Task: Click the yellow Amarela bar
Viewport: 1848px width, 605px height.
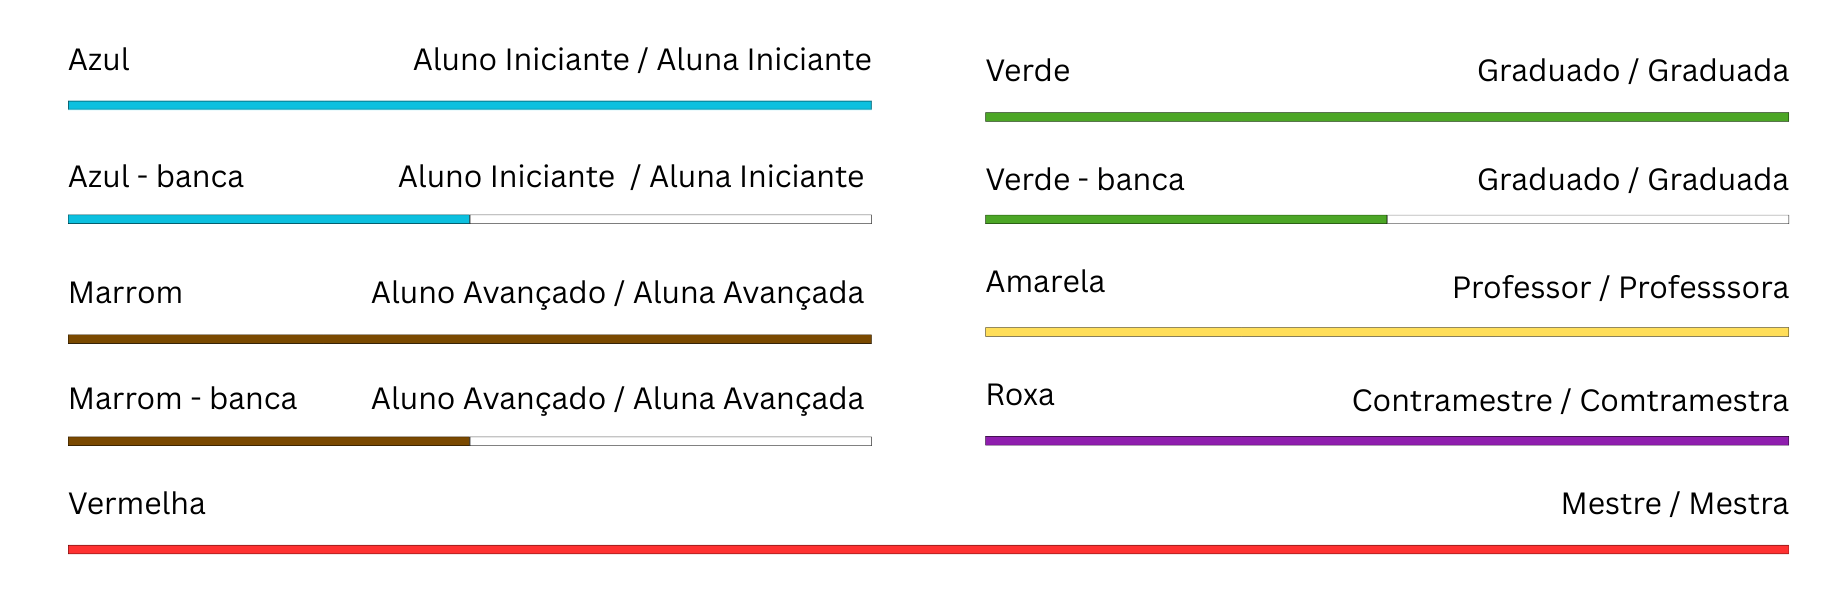Action: (1386, 332)
